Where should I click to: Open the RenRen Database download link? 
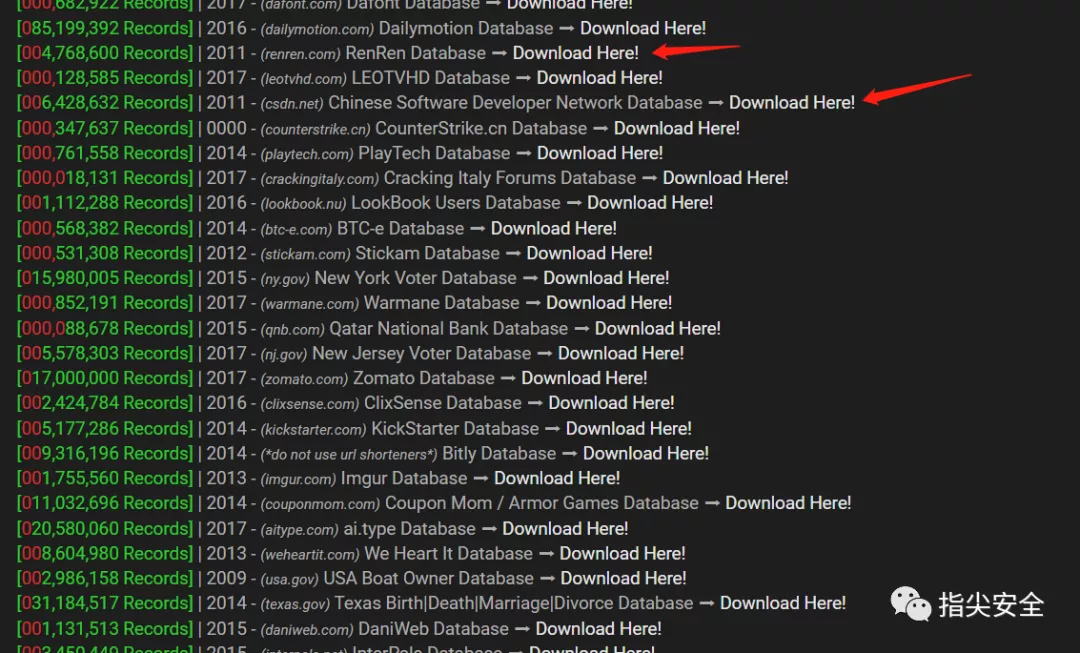[x=576, y=53]
